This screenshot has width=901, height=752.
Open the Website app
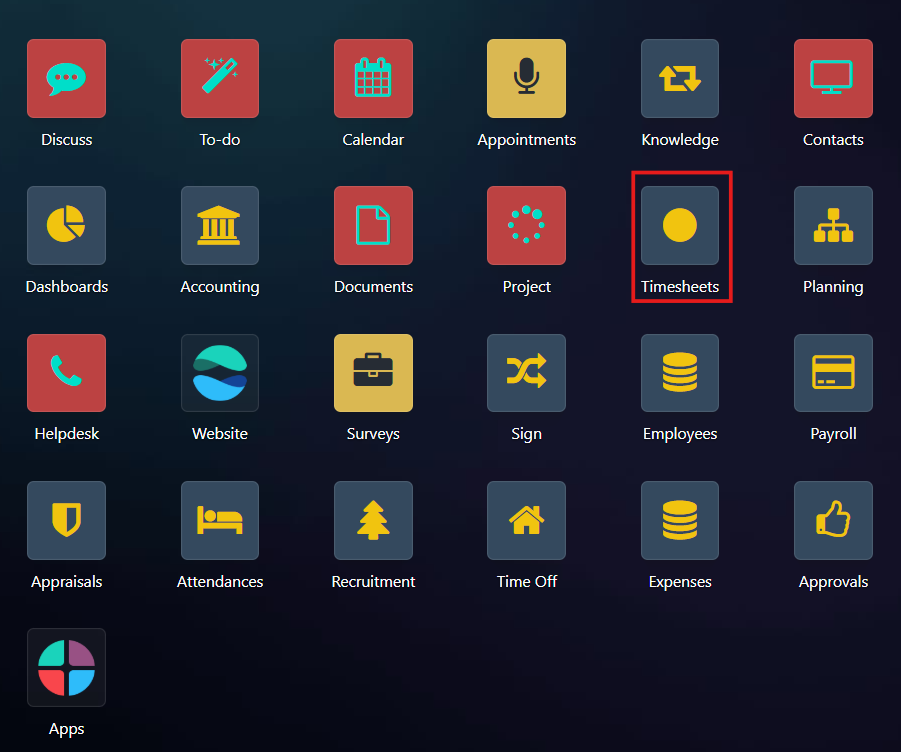click(x=220, y=373)
